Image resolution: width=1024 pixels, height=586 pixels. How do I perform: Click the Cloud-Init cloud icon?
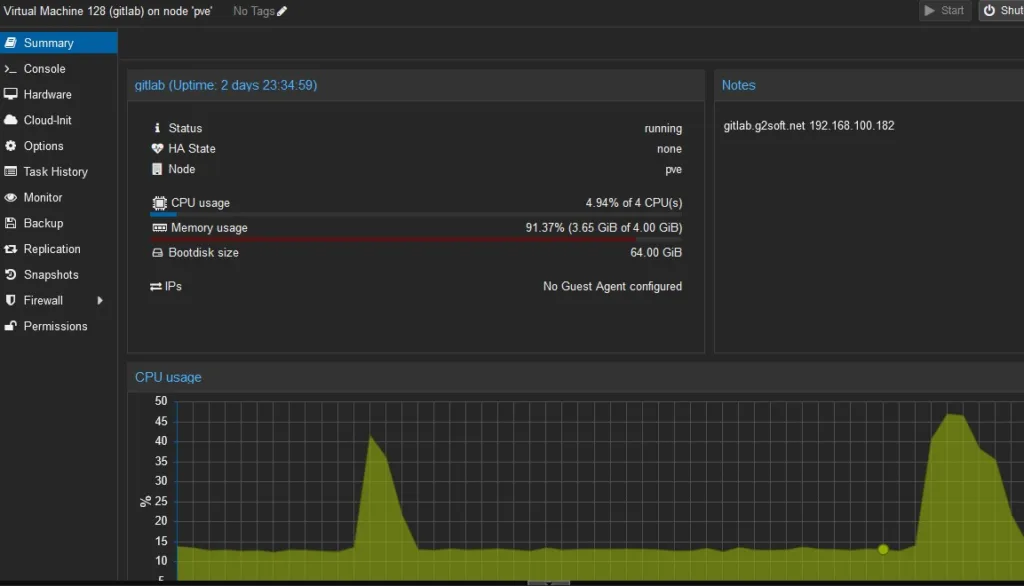pos(10,120)
